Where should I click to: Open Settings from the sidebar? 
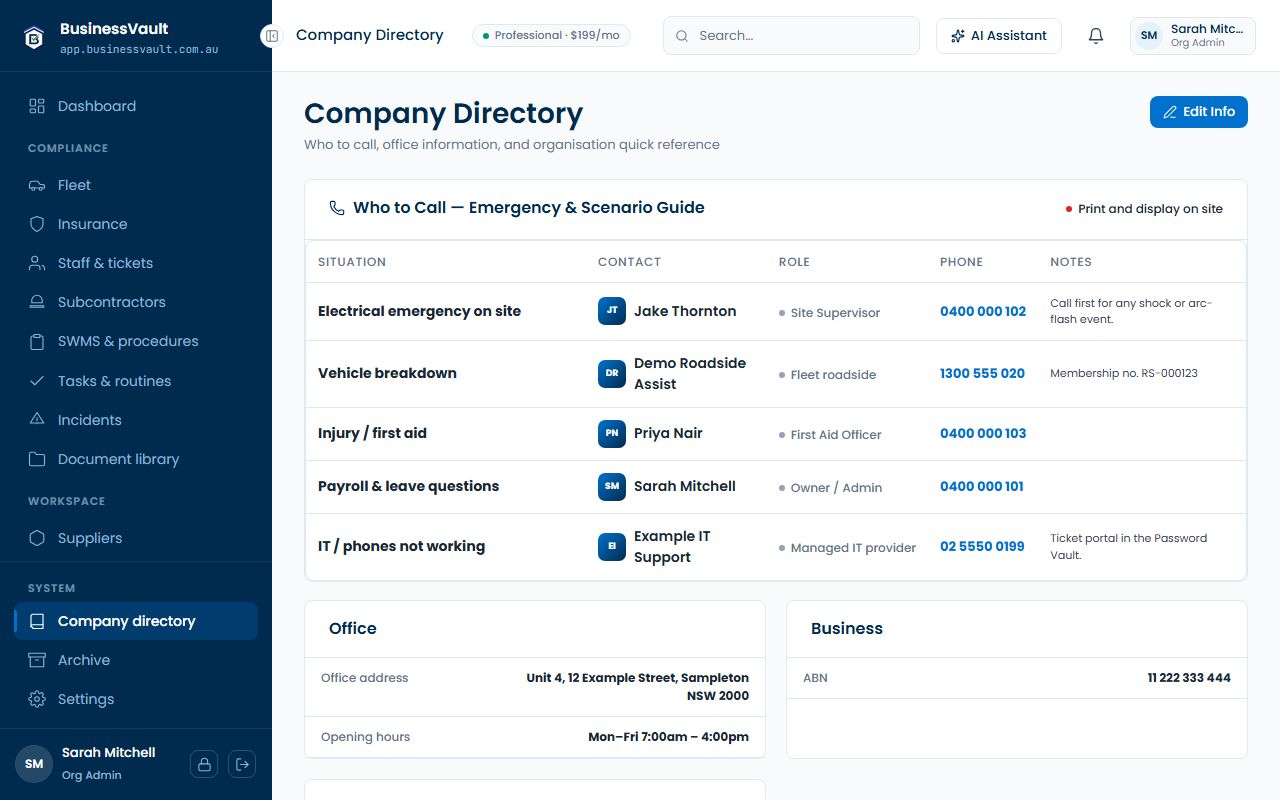point(136,699)
